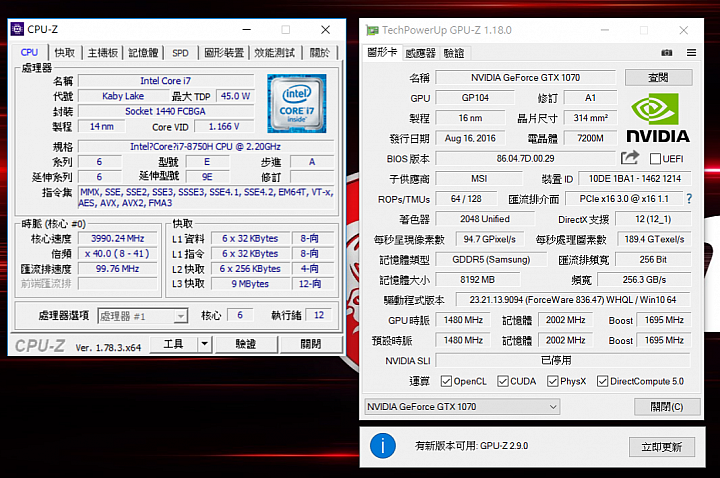Click the 256.3 GB/s bandwidth value
Viewport: 720px width, 478px height.
point(644,280)
